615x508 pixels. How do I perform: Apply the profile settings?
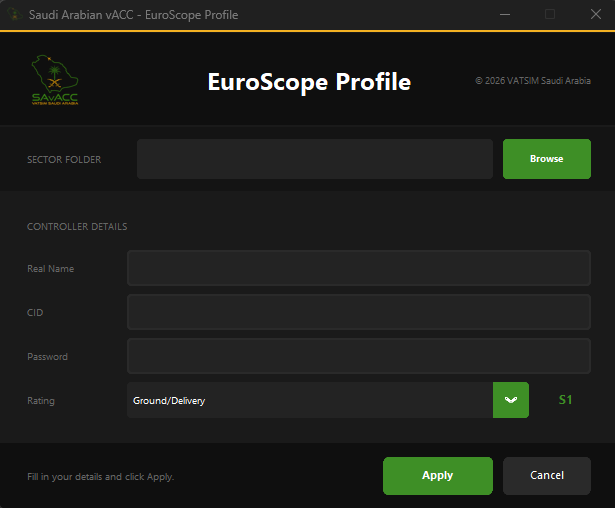coord(438,476)
